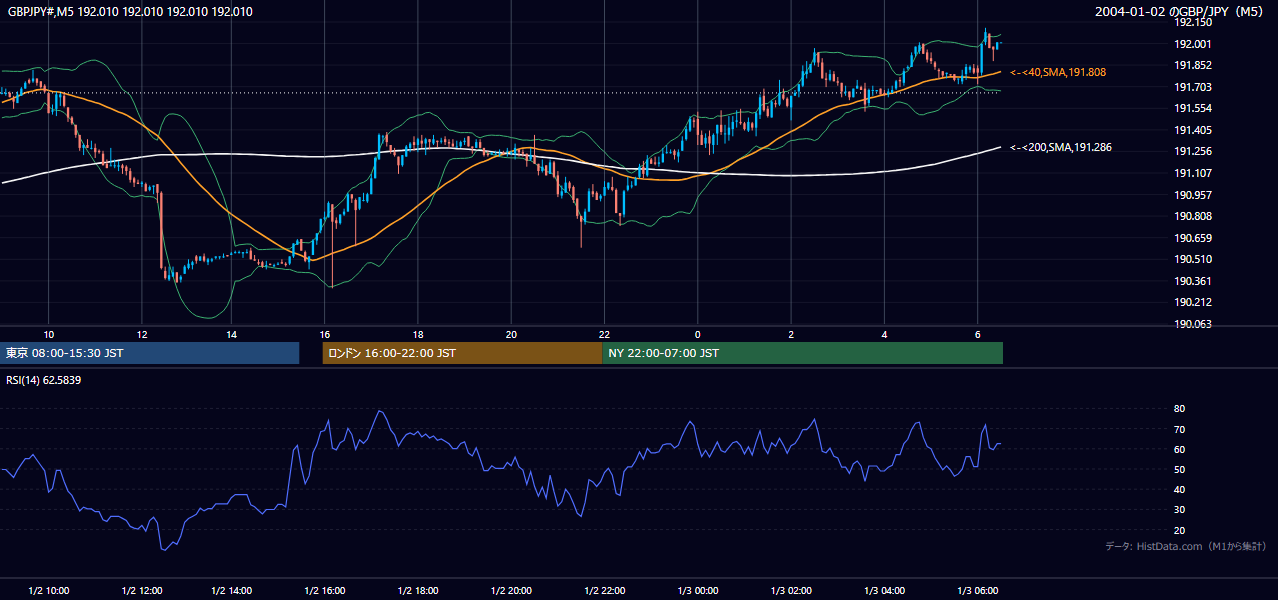Viewport: 1278px width, 600px height.
Task: Click RSI axis level 40
Action: click(x=1179, y=489)
